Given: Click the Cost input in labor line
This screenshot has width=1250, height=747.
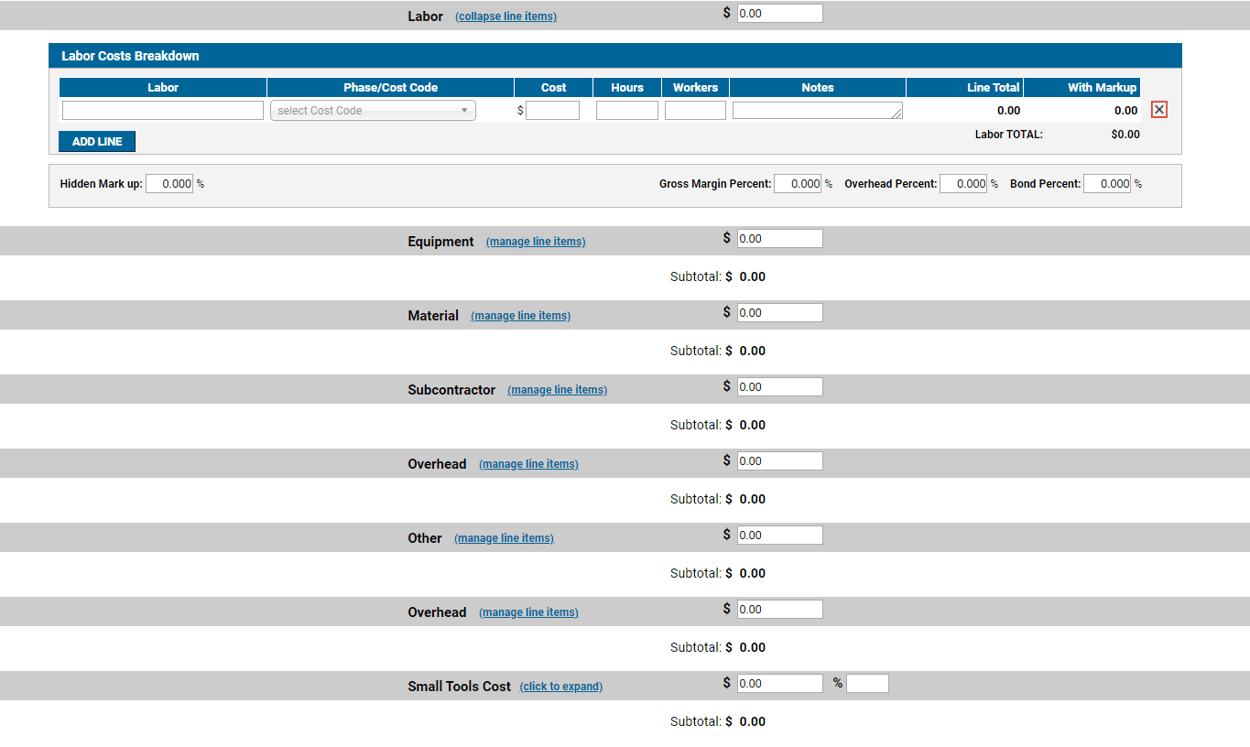Looking at the screenshot, I should click(553, 111).
